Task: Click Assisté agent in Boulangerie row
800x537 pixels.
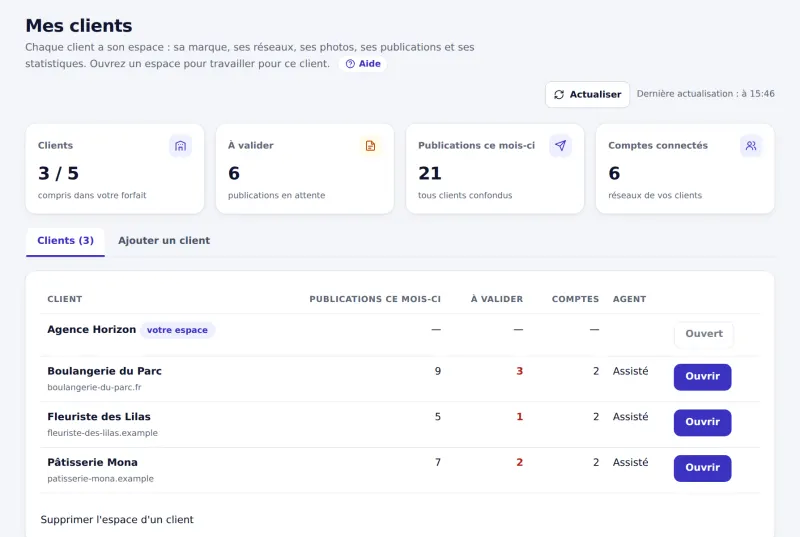Action: pos(631,371)
